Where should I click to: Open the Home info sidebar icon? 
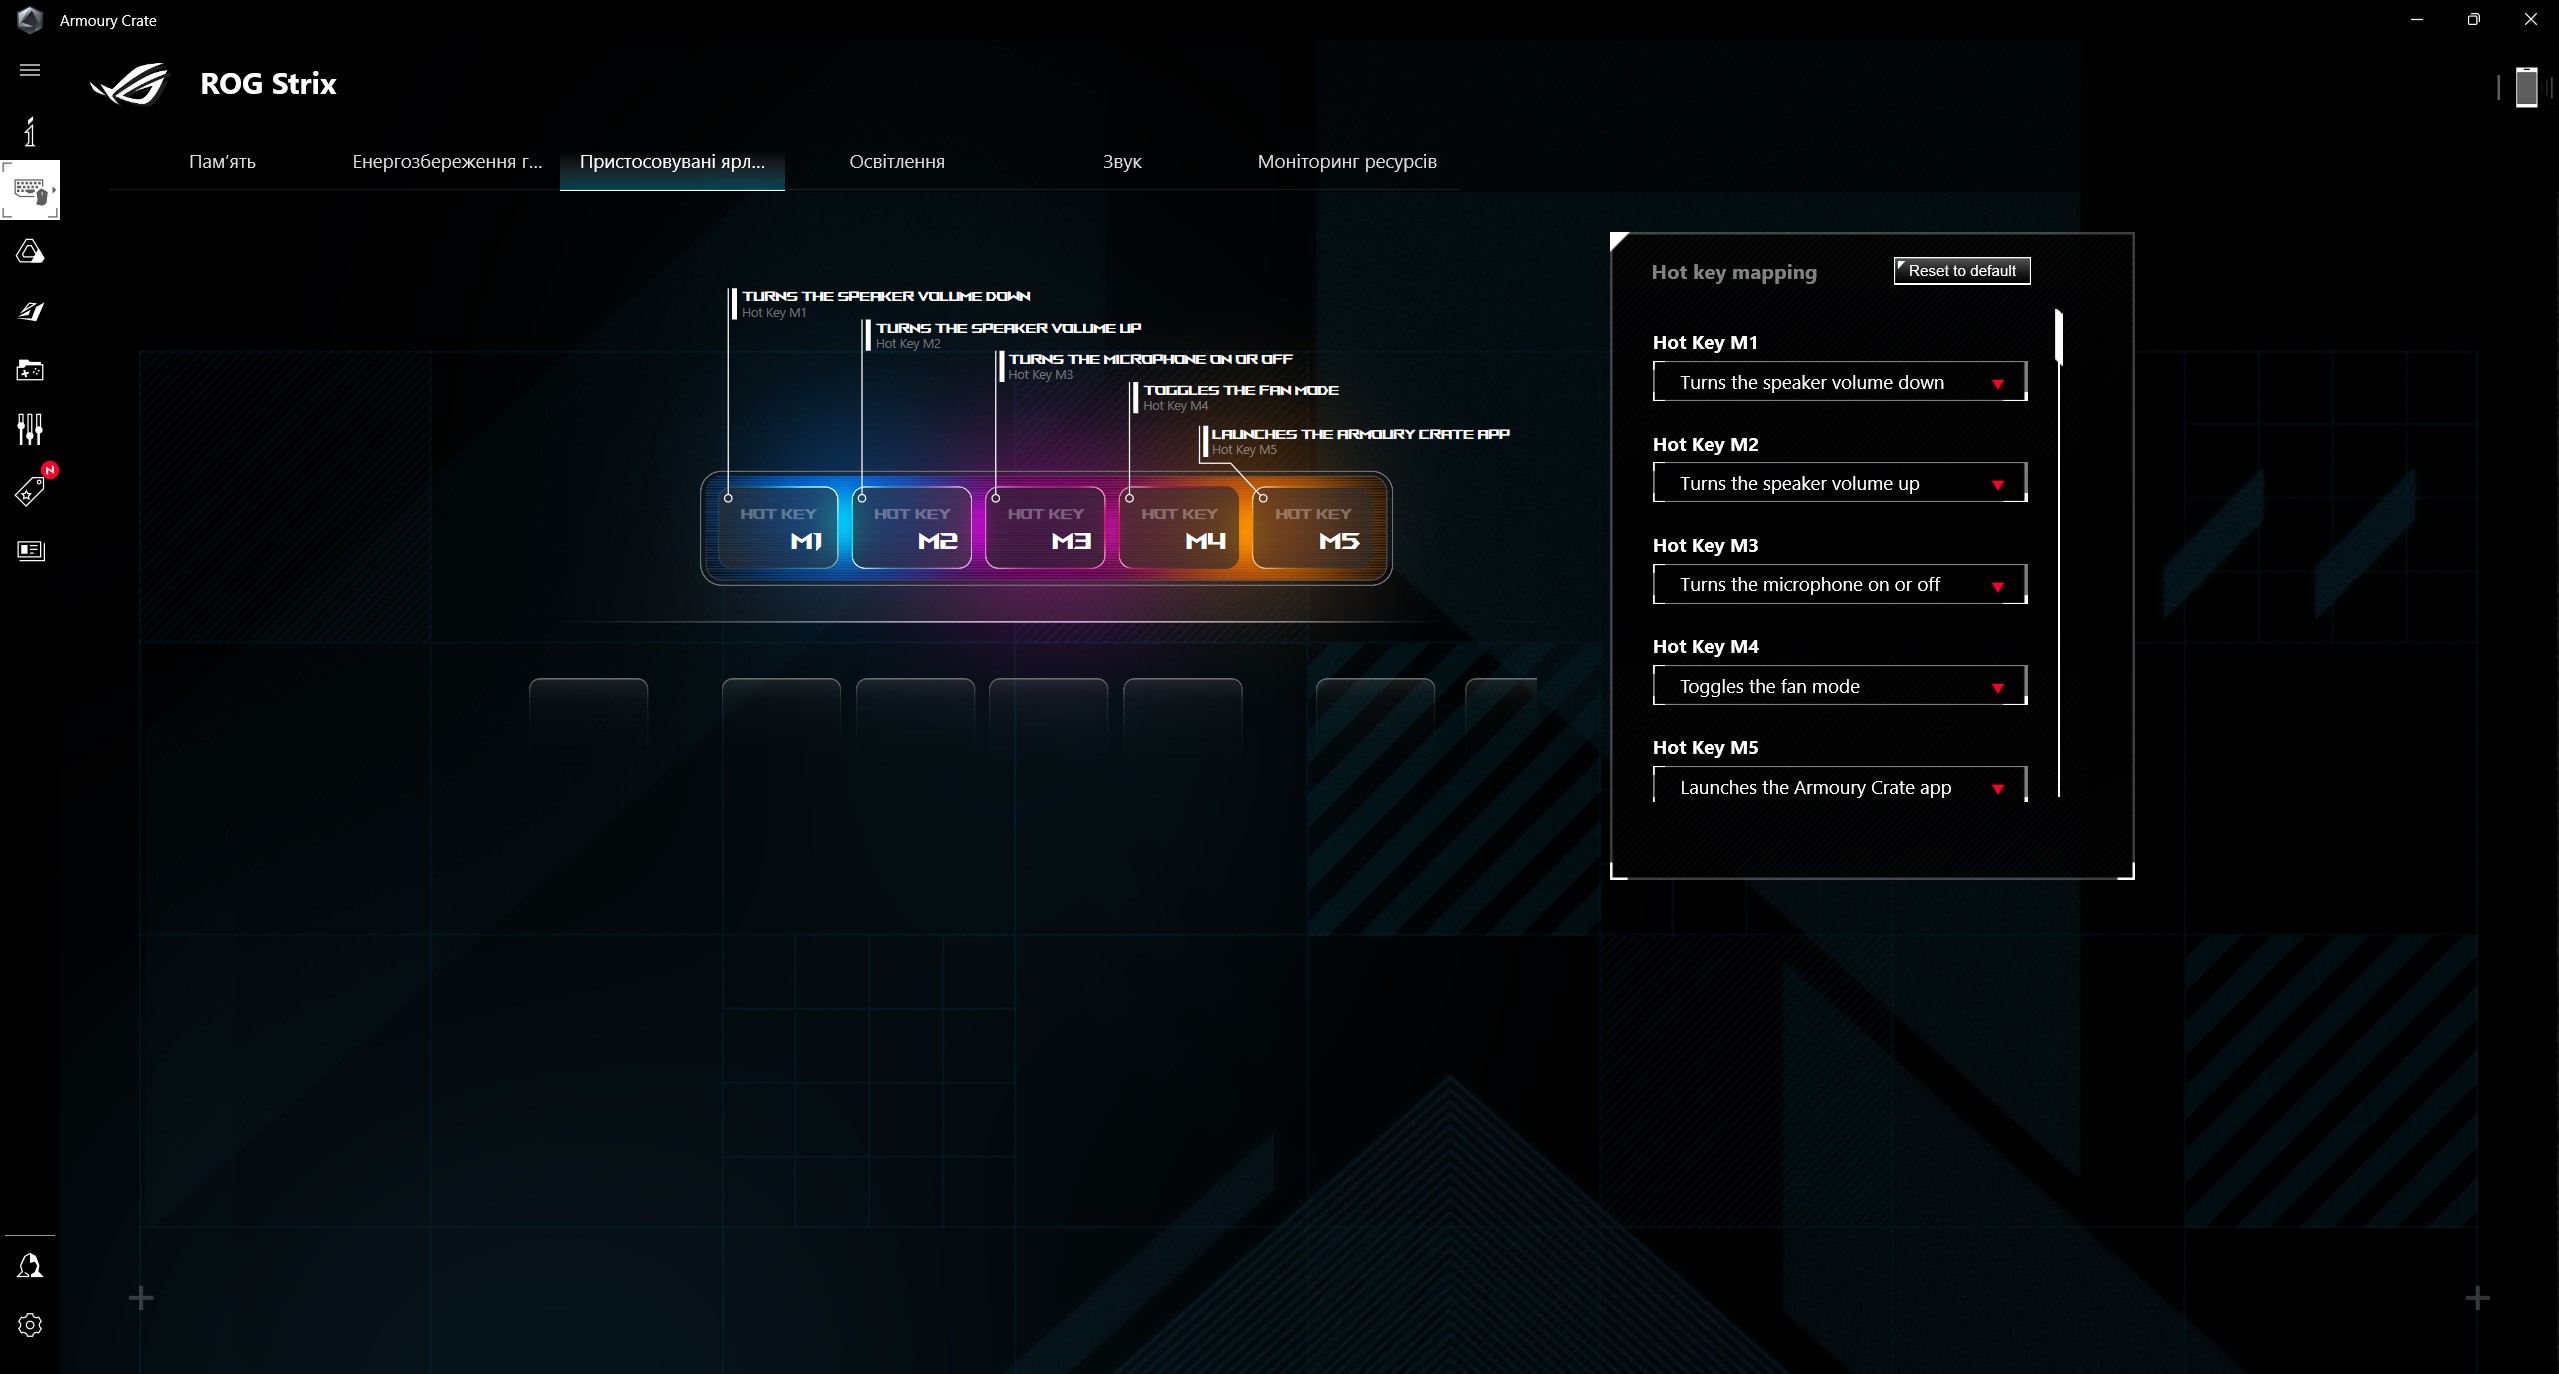pos(30,132)
